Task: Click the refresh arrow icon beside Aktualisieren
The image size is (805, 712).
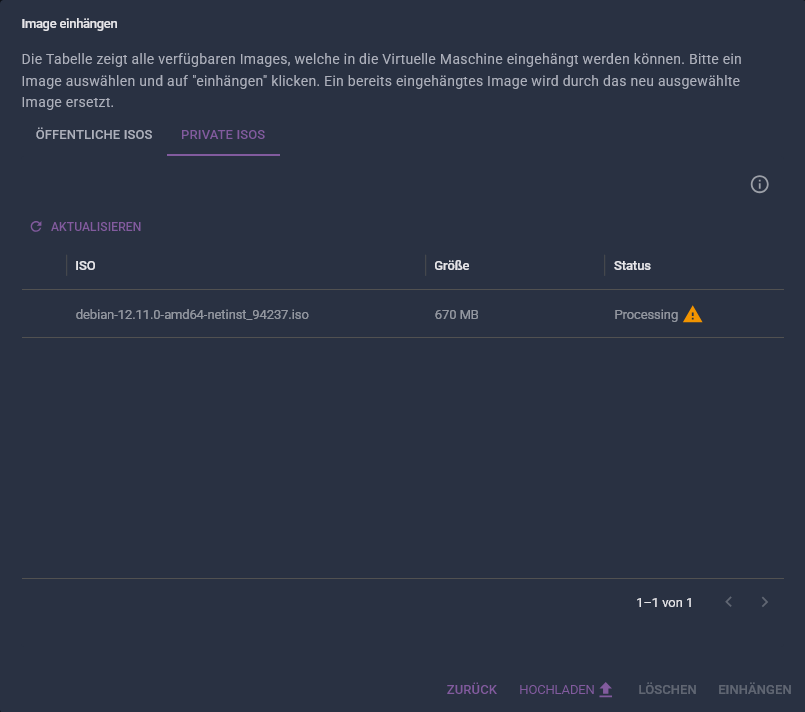Action: (x=36, y=226)
